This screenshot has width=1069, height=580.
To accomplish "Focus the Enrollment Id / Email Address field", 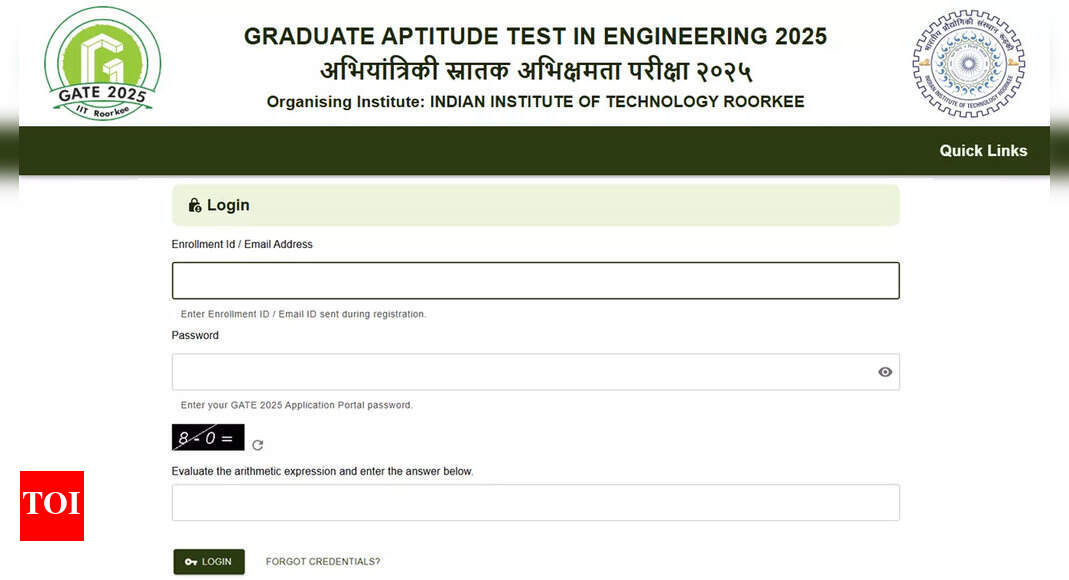I will point(536,281).
